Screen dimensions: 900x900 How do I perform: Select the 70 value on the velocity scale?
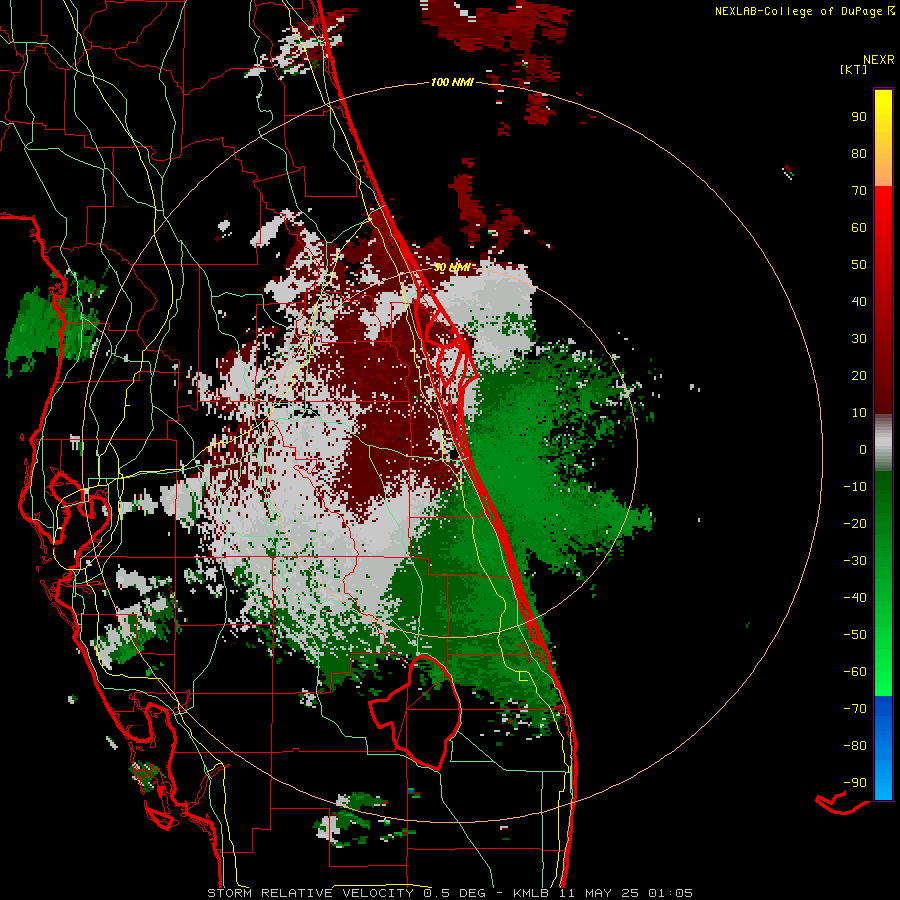point(859,191)
